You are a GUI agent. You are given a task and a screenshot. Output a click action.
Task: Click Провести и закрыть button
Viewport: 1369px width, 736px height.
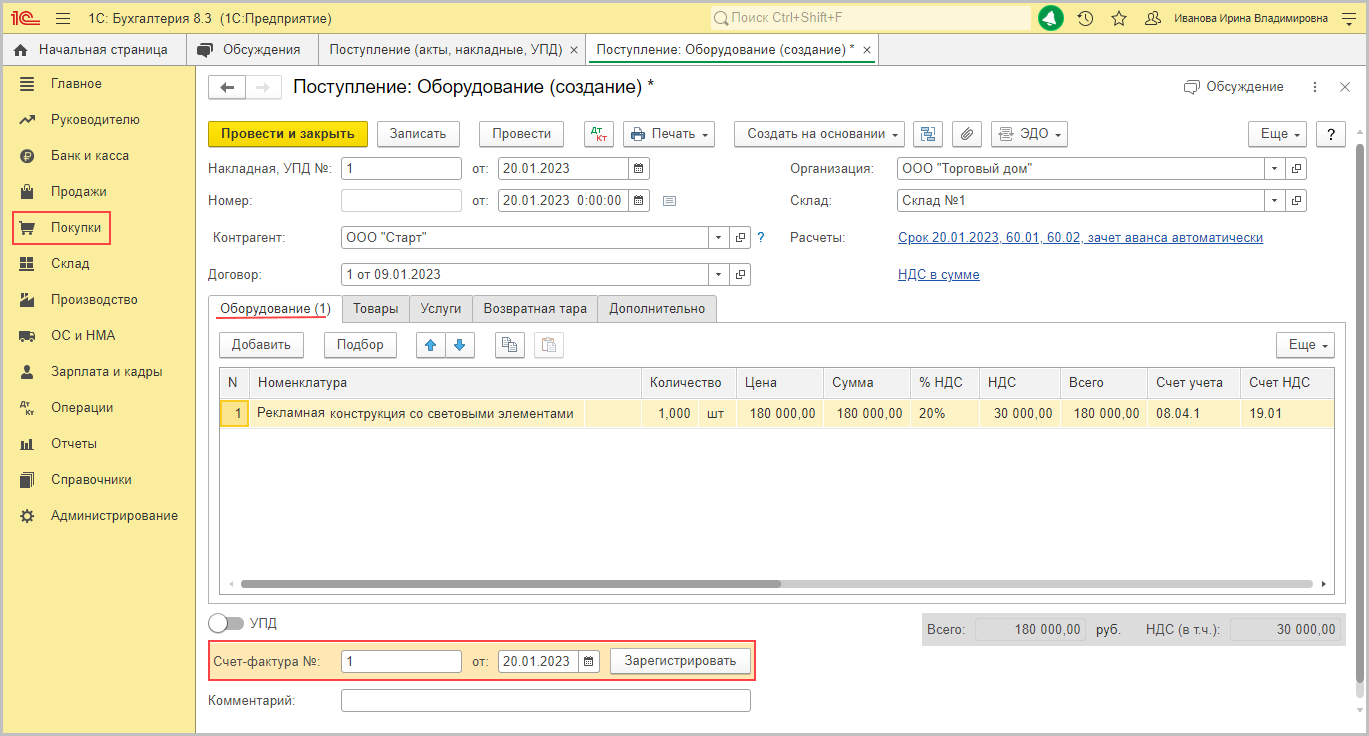288,134
